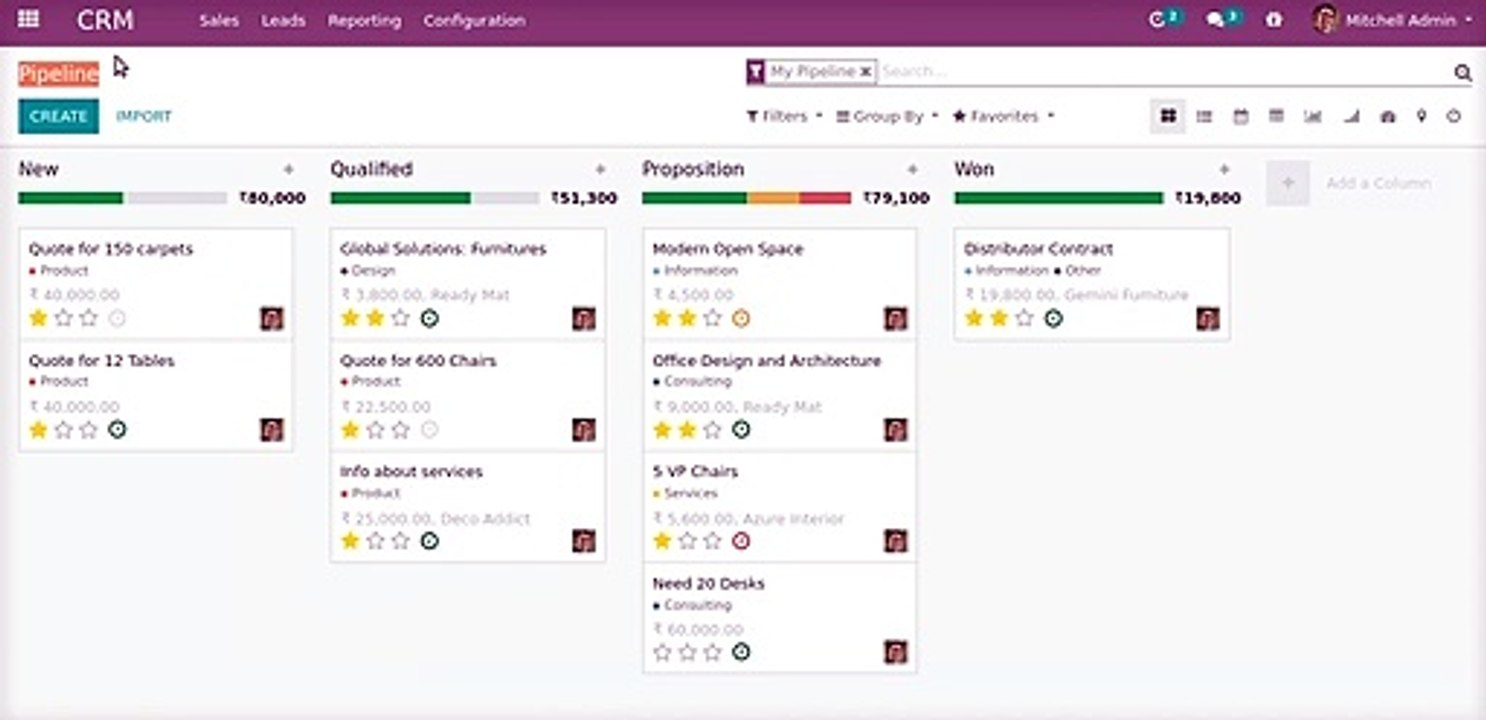1486x720 pixels.
Task: Set second priority star on Quote for 150 carpets
Action: (64, 319)
